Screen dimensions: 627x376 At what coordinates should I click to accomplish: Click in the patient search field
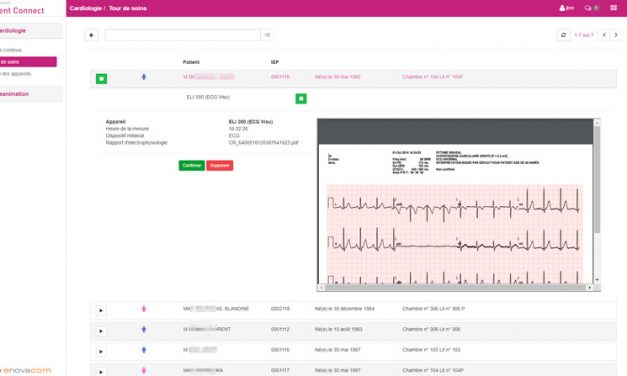point(182,35)
